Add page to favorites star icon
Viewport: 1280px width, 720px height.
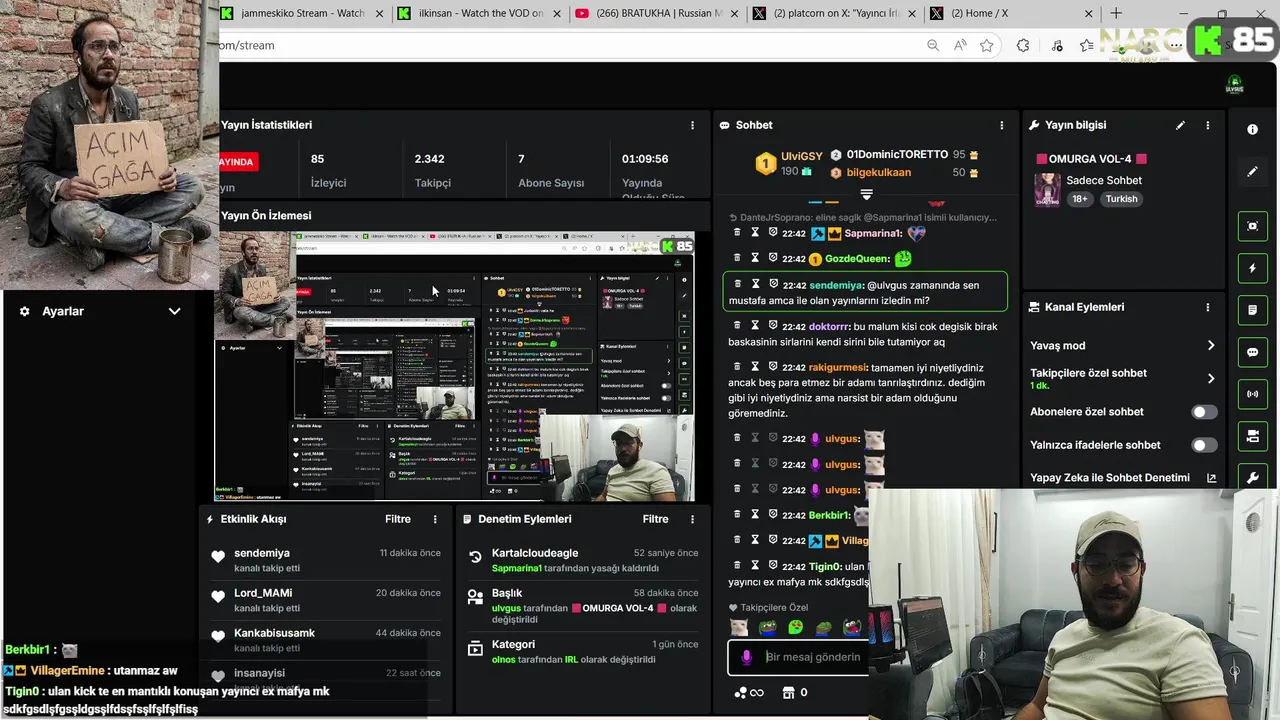pyautogui.click(x=987, y=45)
